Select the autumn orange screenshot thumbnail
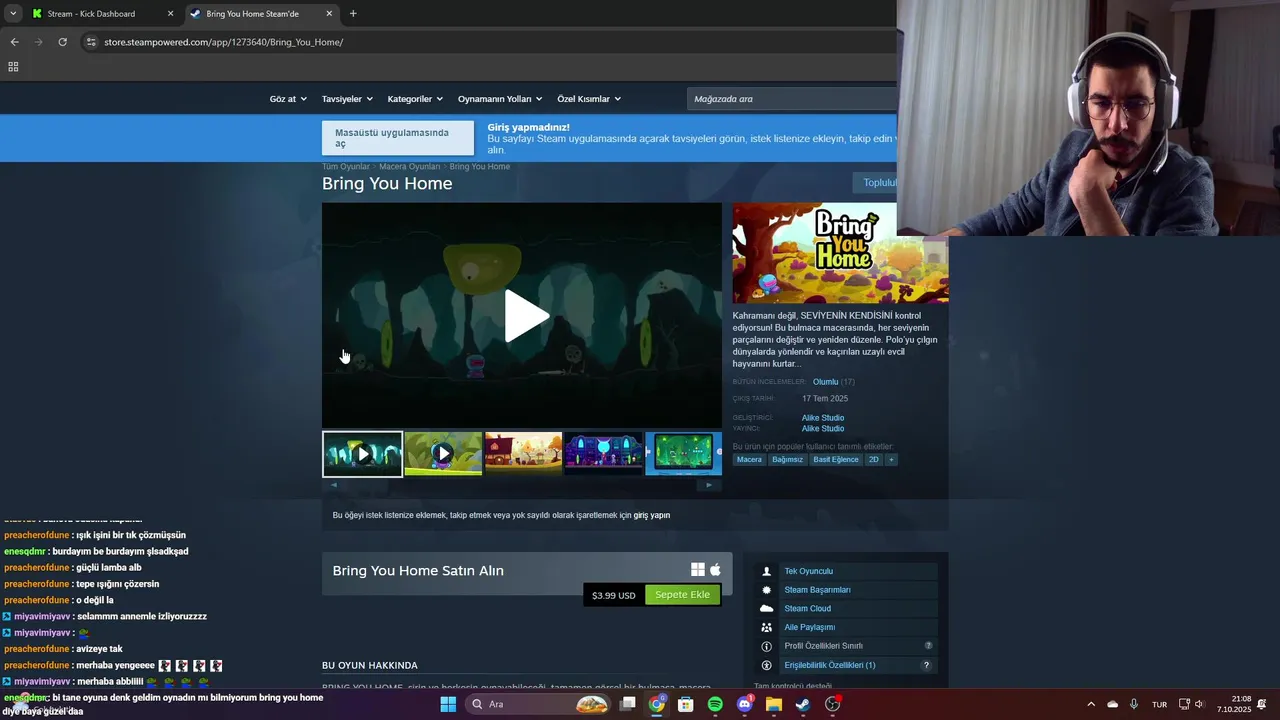1280x720 pixels. click(x=523, y=454)
